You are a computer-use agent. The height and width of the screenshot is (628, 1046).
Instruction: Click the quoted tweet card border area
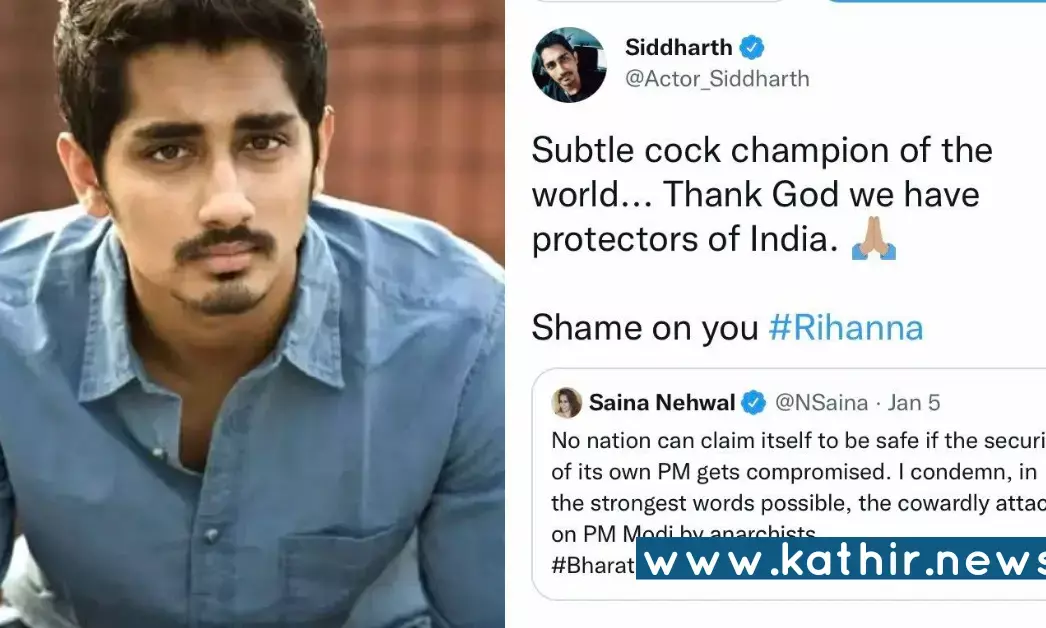(x=789, y=484)
